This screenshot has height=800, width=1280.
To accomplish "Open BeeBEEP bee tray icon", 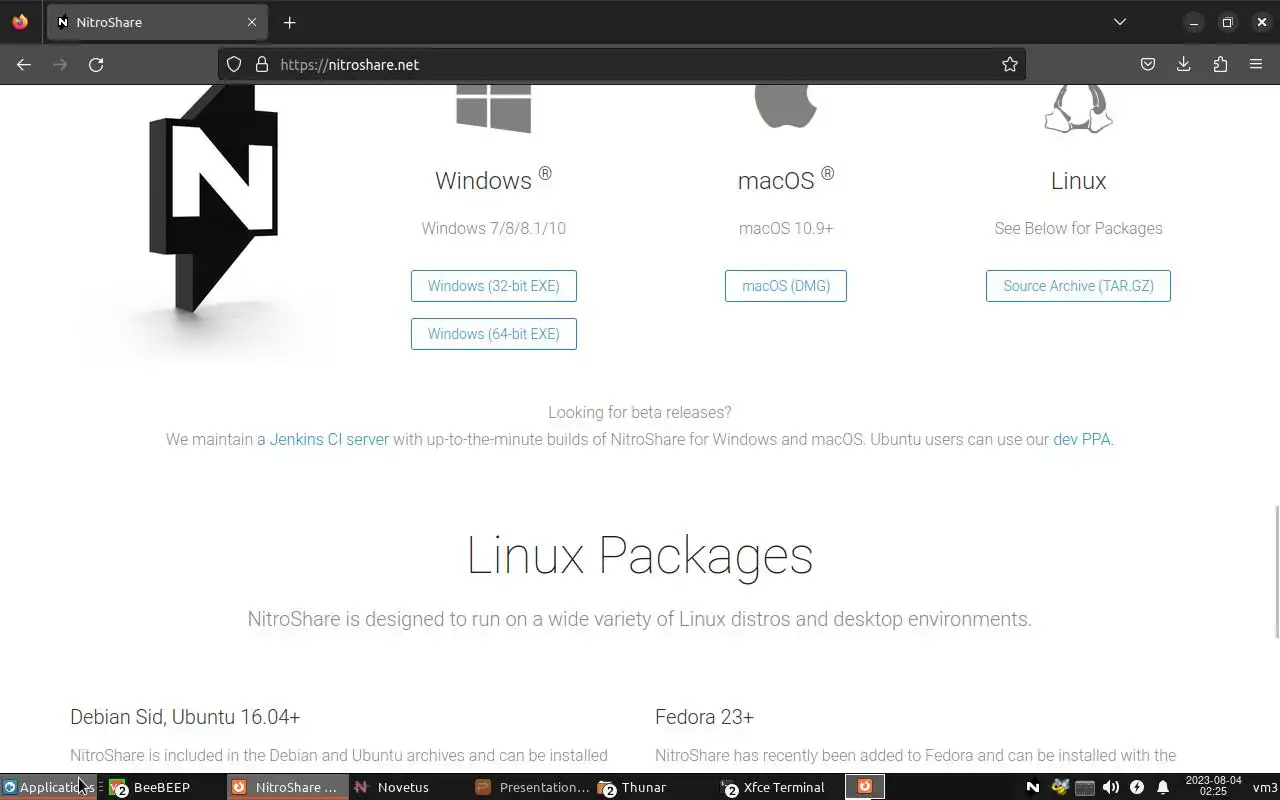I will (1059, 787).
